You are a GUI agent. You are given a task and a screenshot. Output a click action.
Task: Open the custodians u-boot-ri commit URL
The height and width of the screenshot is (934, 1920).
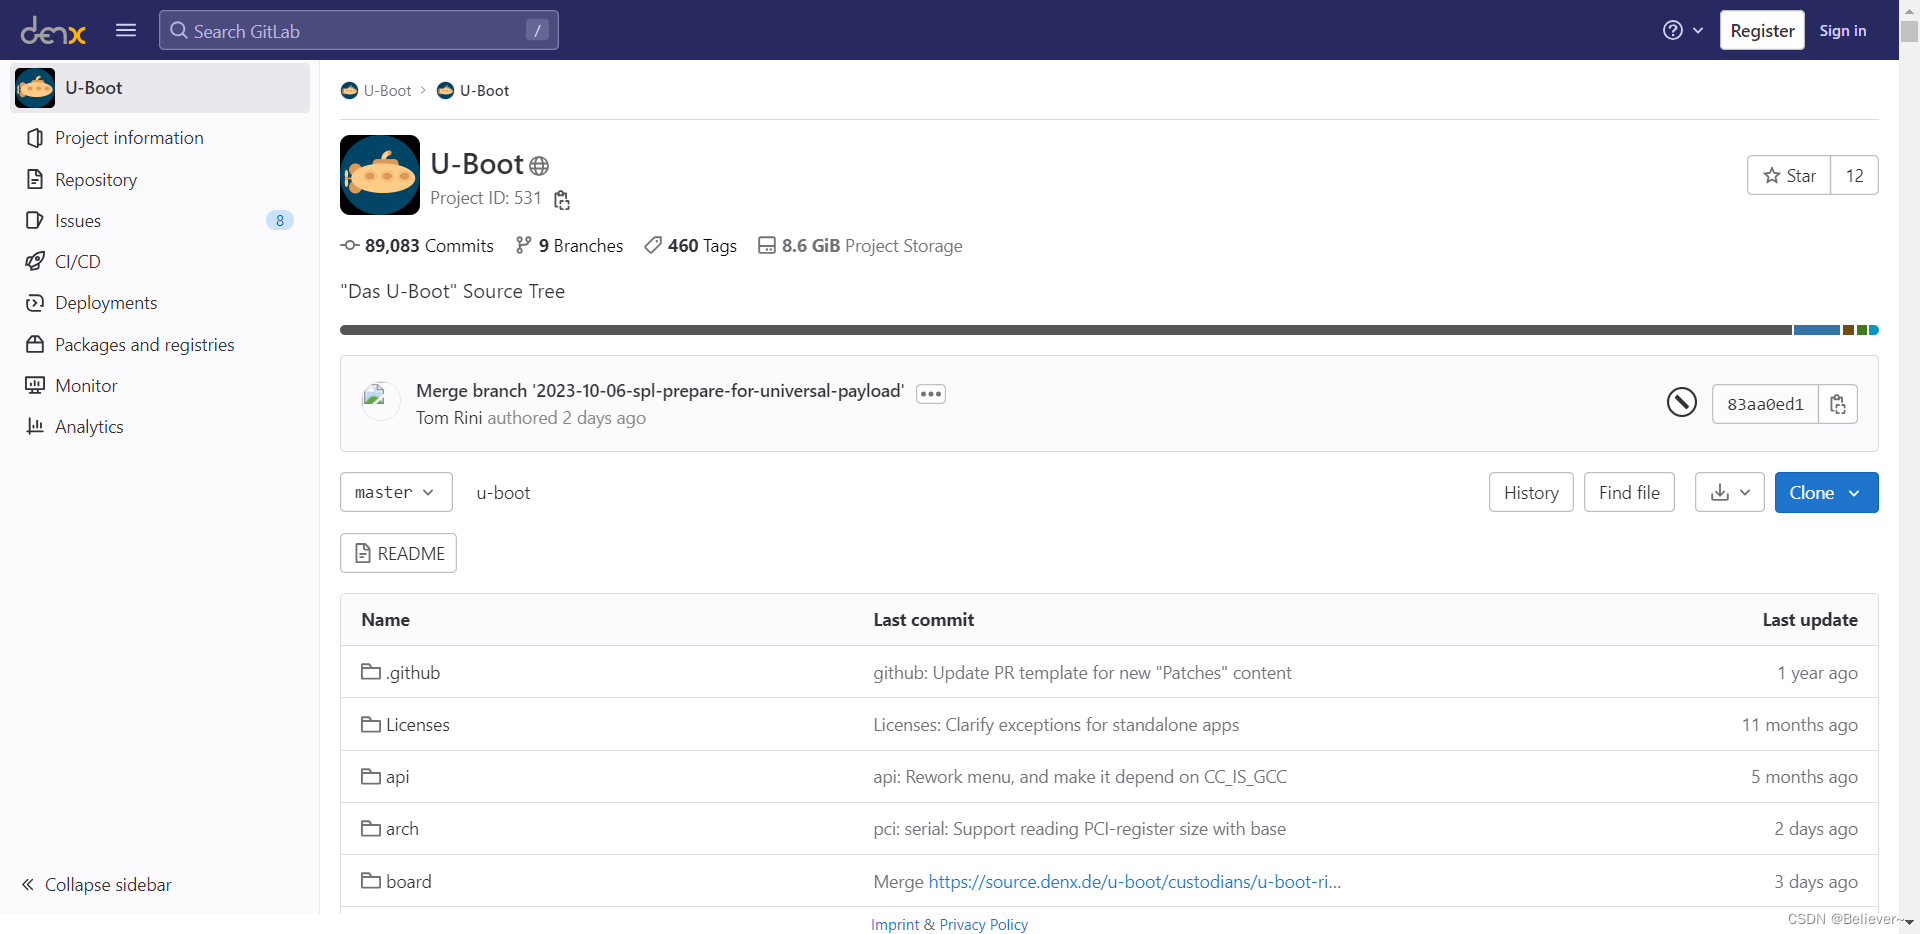coord(1135,882)
